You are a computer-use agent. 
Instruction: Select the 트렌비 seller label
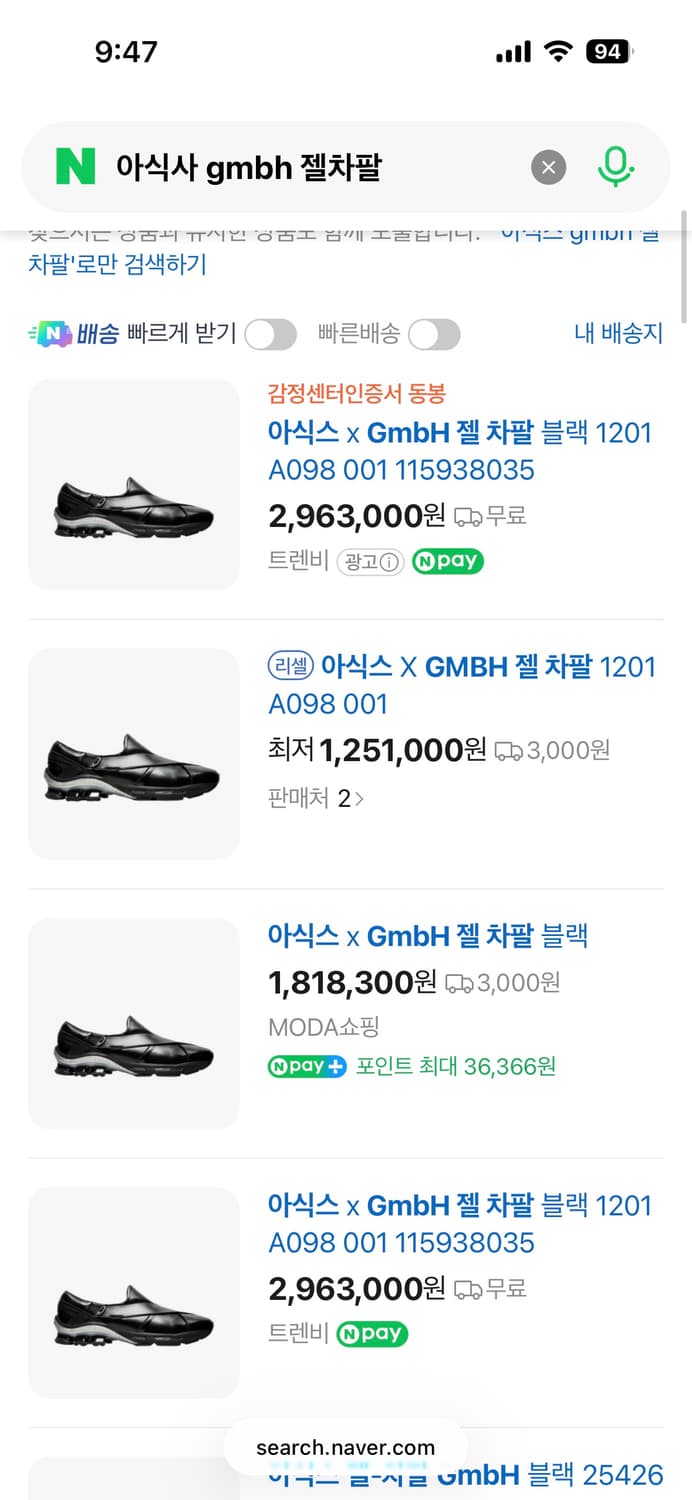pyautogui.click(x=297, y=561)
